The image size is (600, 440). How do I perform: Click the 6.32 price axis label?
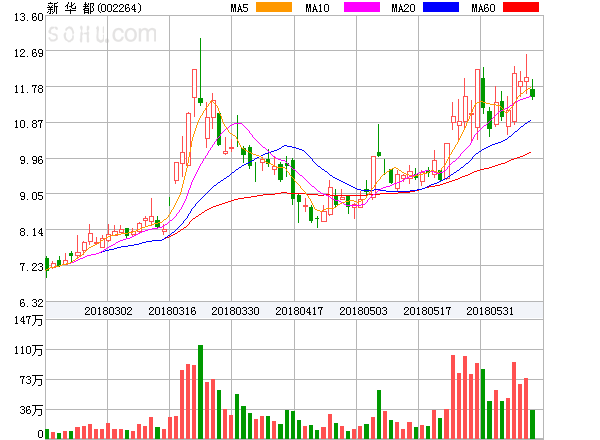pos(31,303)
